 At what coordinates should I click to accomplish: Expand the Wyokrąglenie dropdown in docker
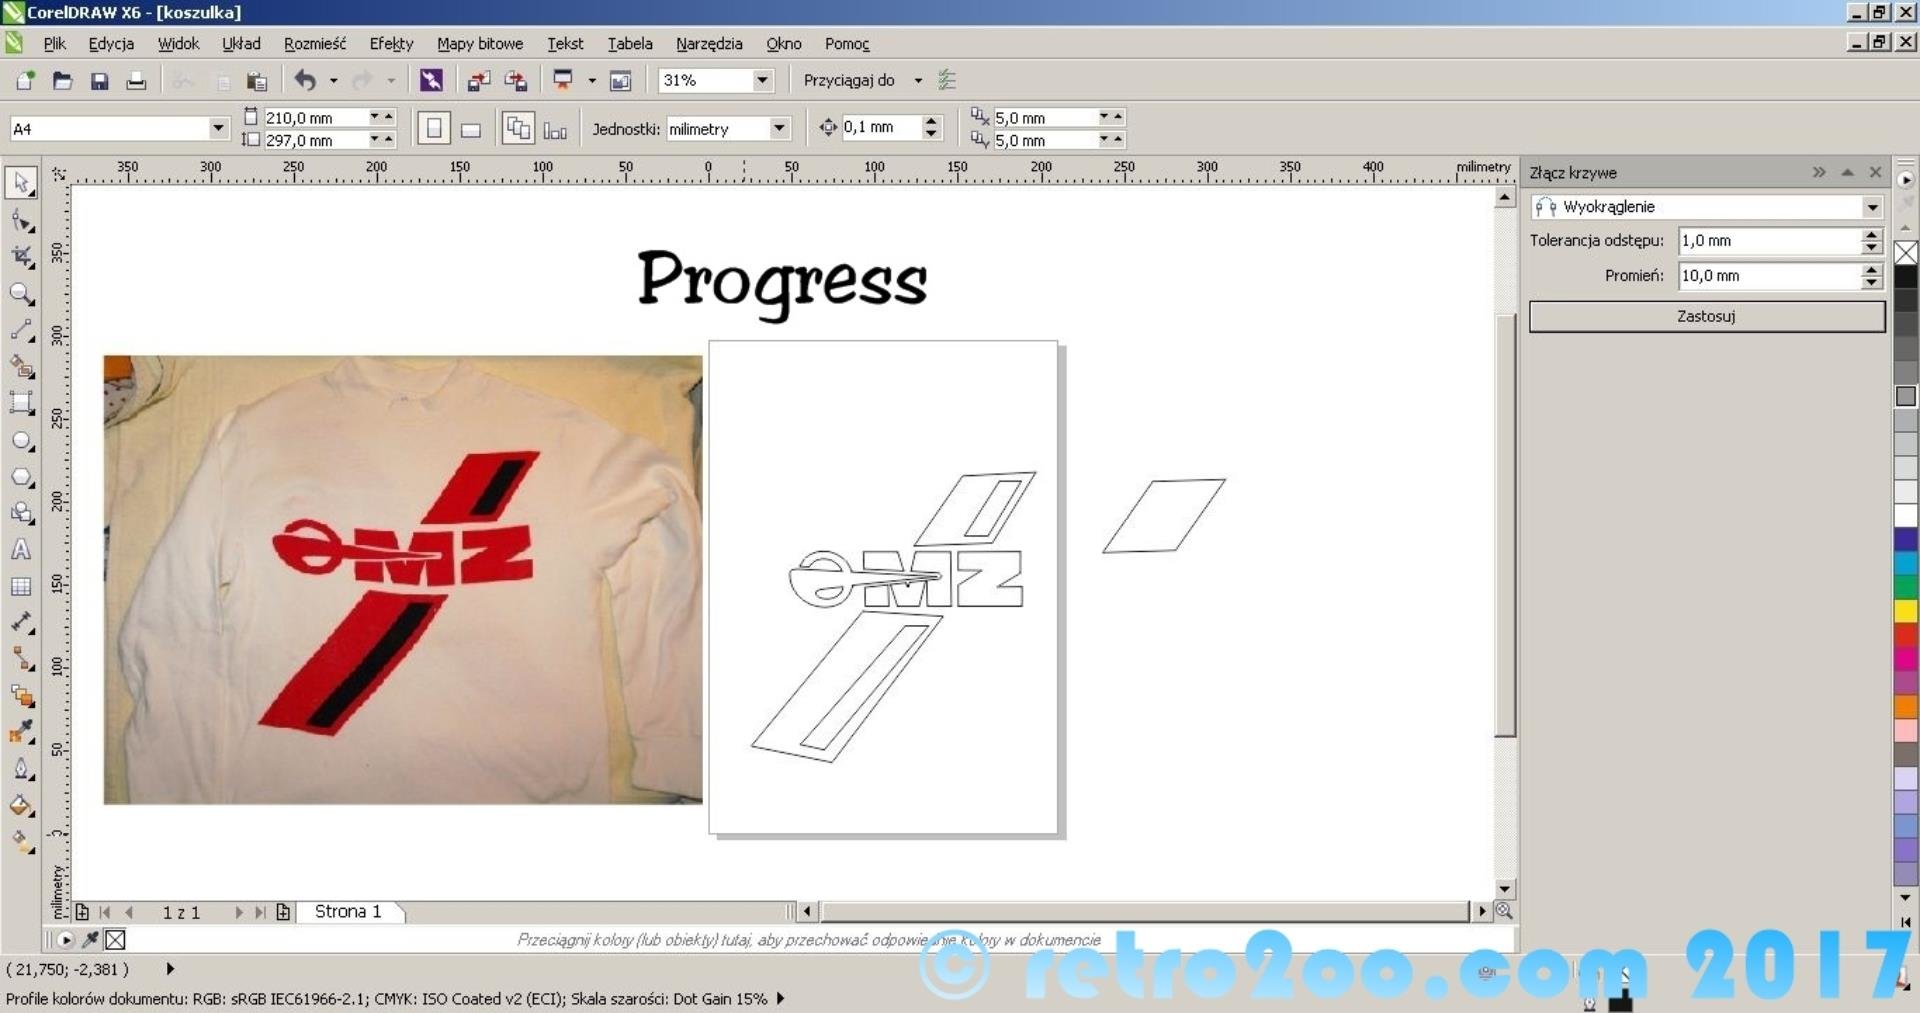click(1871, 207)
